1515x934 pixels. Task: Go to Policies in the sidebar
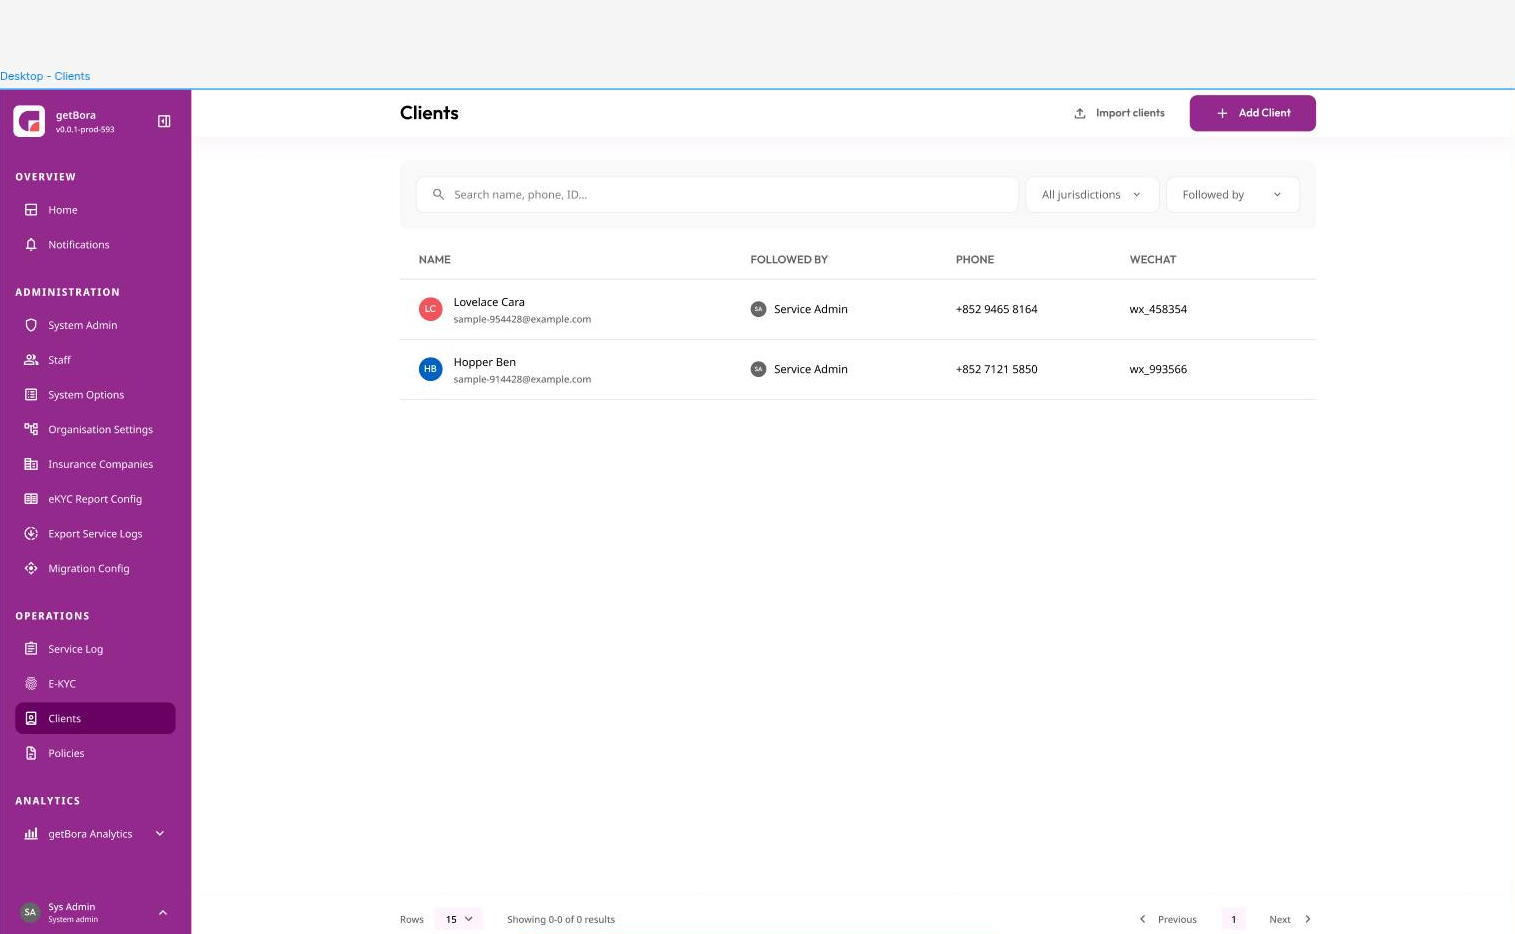click(x=95, y=753)
